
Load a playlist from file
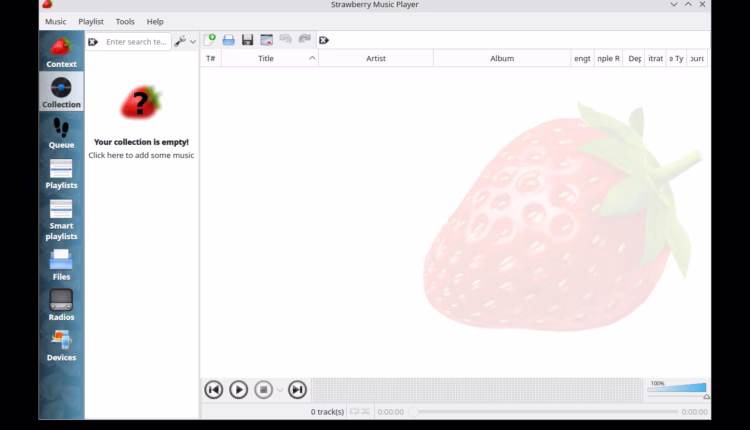coord(229,40)
